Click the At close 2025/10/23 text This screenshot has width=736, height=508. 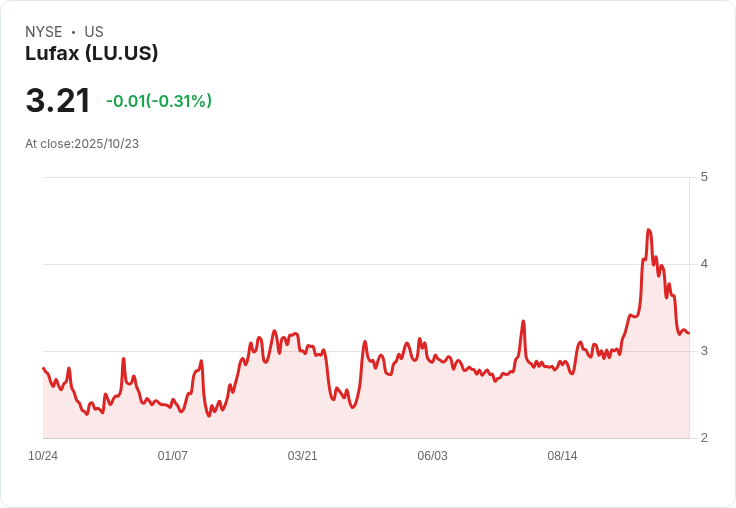[82, 144]
